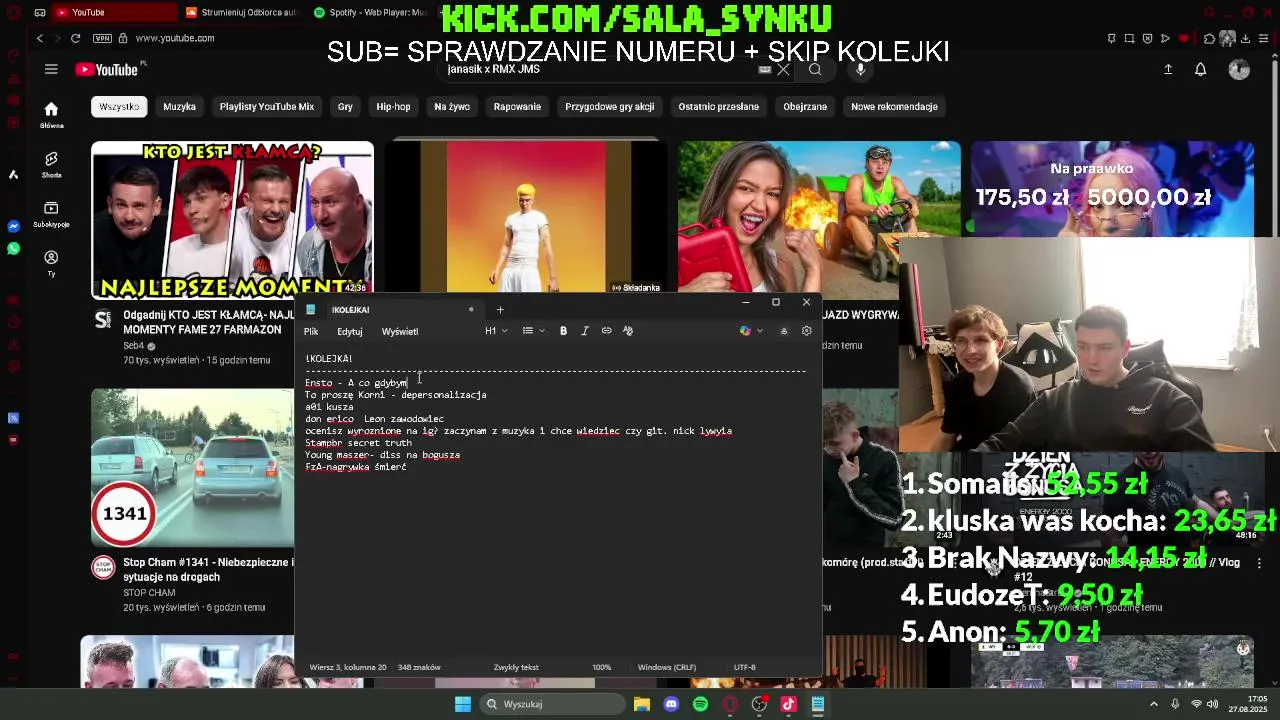Viewport: 1280px width, 720px height.
Task: Open the Wyświetl menu in Notepad
Action: (x=400, y=331)
